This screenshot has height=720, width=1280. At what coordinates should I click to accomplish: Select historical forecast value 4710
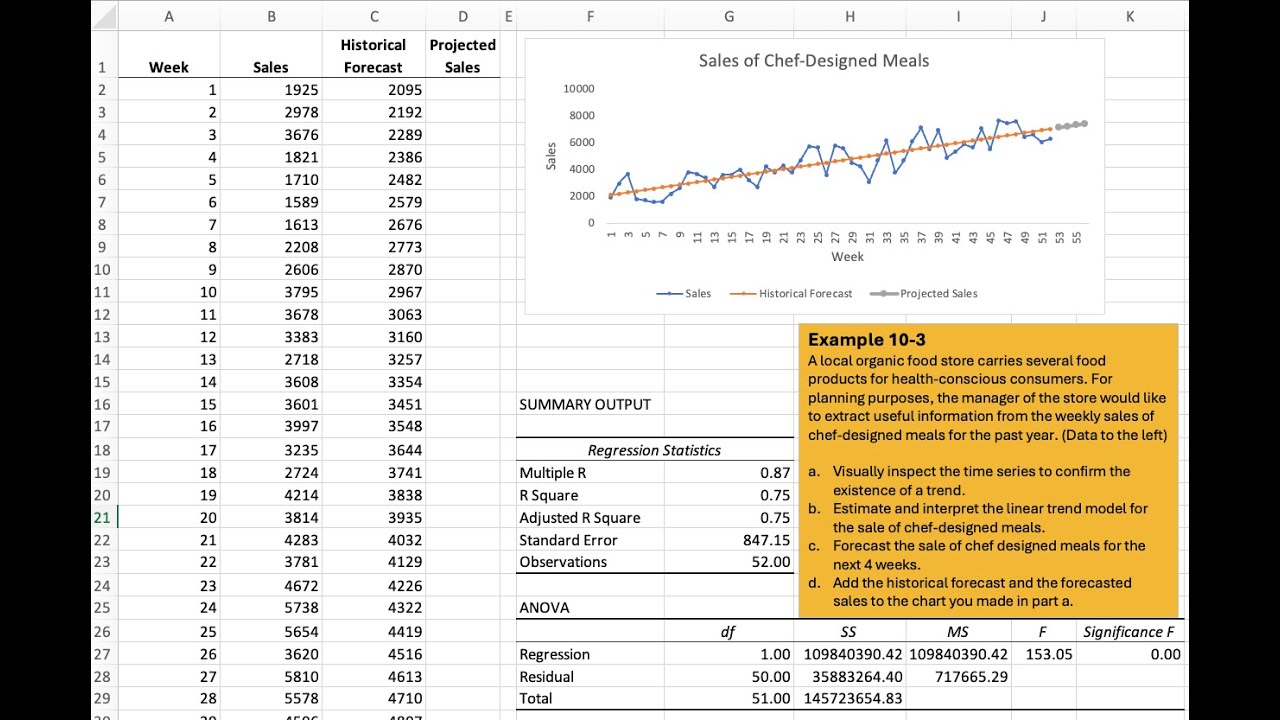(373, 698)
